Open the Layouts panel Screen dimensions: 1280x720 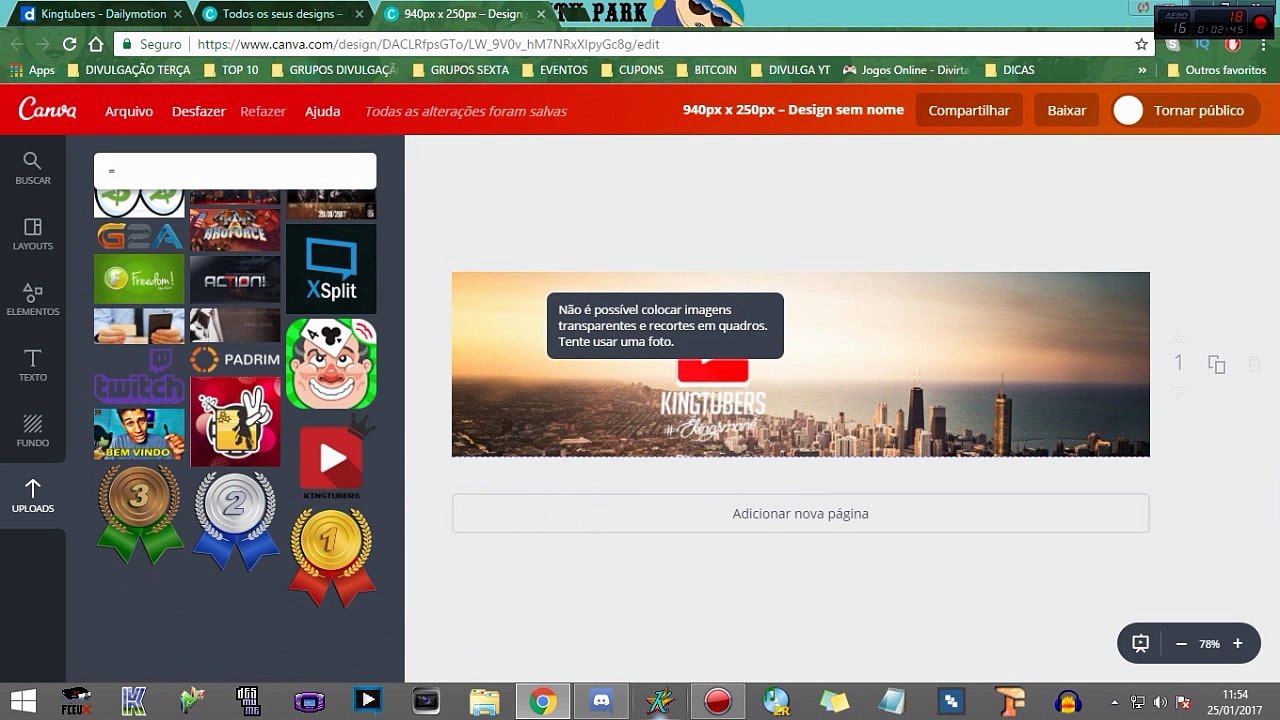coord(32,234)
